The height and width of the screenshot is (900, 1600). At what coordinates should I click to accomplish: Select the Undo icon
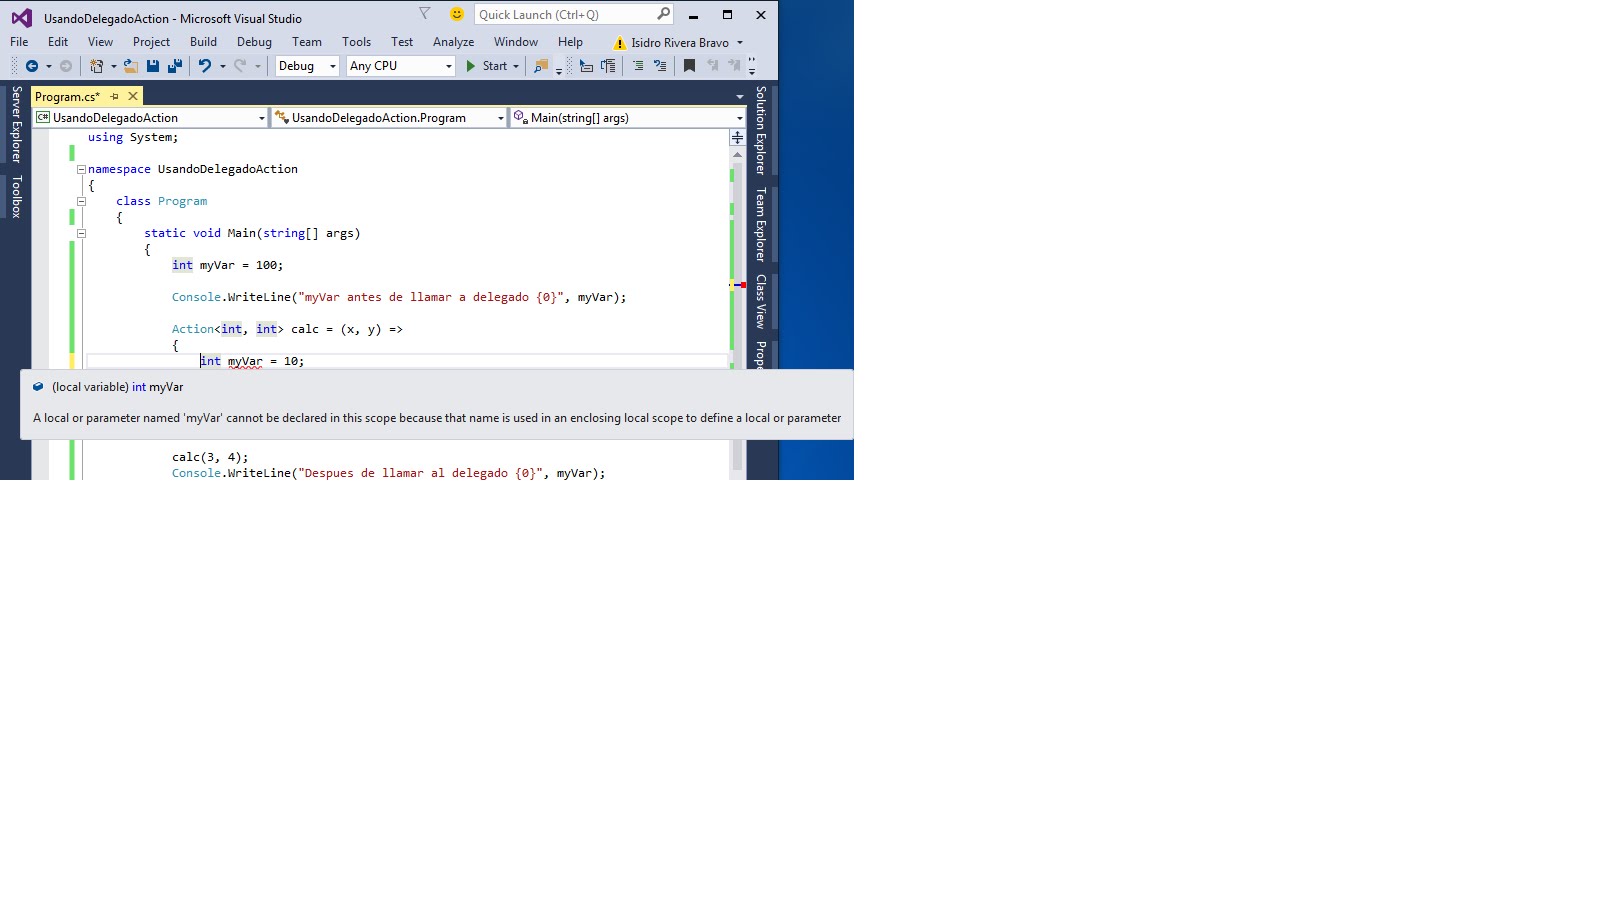(x=204, y=66)
